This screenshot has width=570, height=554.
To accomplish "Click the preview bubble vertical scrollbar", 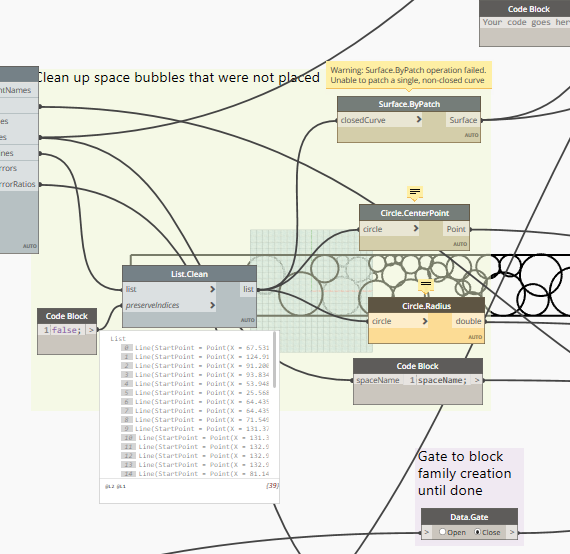I will tap(275, 360).
